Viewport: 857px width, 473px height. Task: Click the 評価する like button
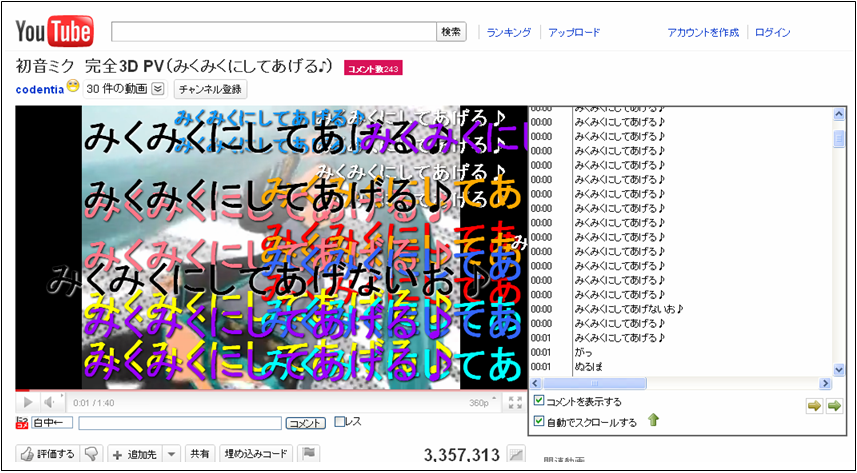[48, 454]
